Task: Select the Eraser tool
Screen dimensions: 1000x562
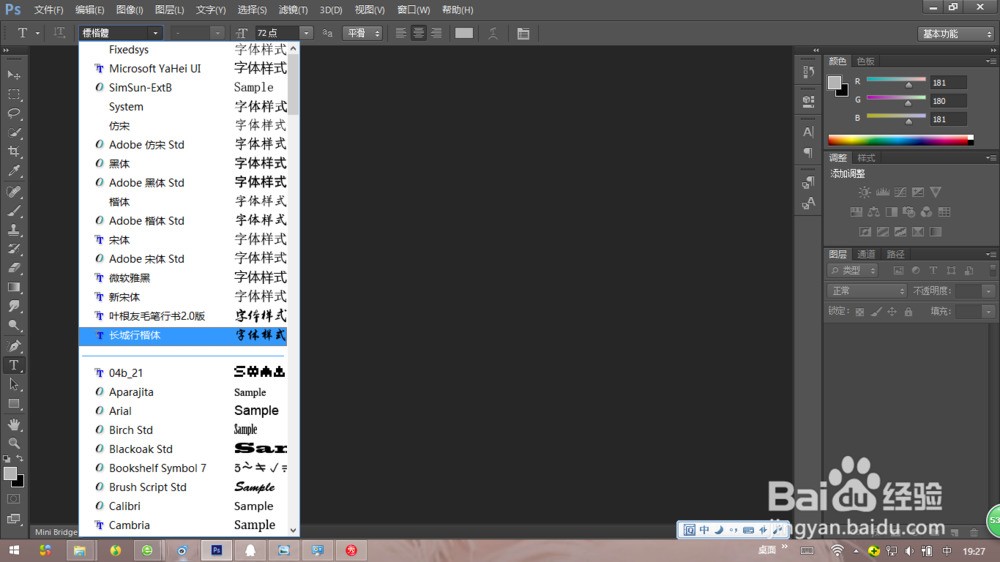Action: (x=13, y=268)
